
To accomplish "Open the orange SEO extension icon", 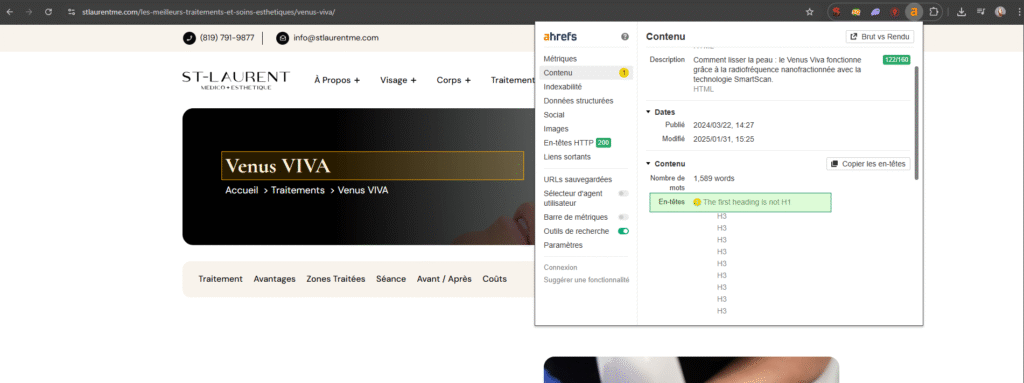I will pyautogui.click(x=856, y=12).
